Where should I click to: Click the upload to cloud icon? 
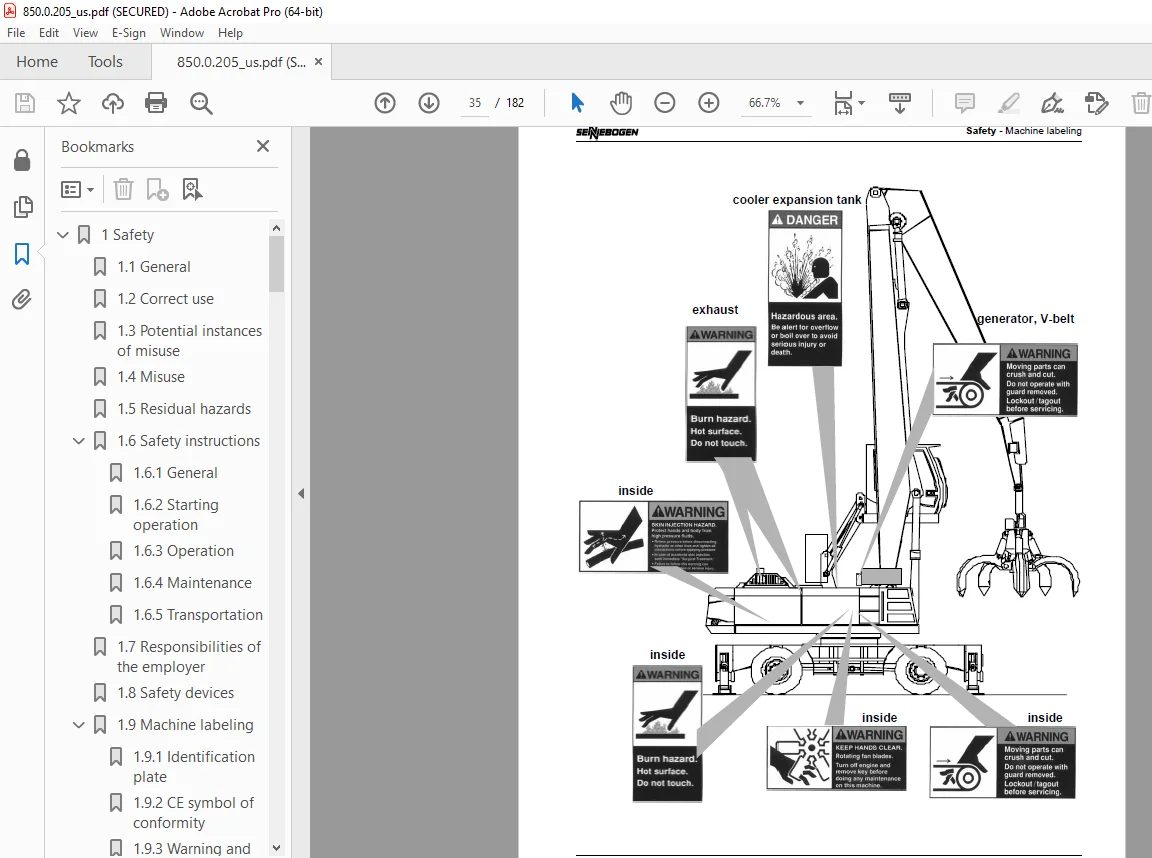pyautogui.click(x=112, y=103)
